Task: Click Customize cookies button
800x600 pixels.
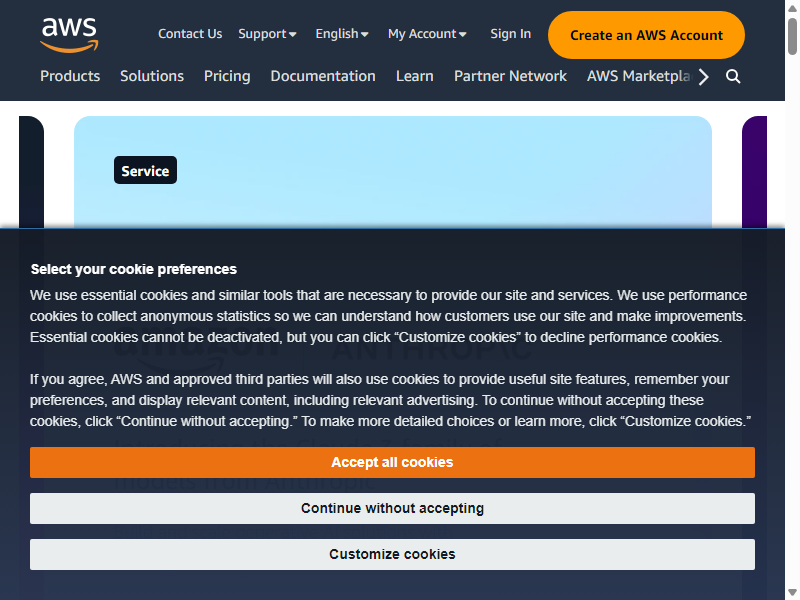Action: (392, 554)
